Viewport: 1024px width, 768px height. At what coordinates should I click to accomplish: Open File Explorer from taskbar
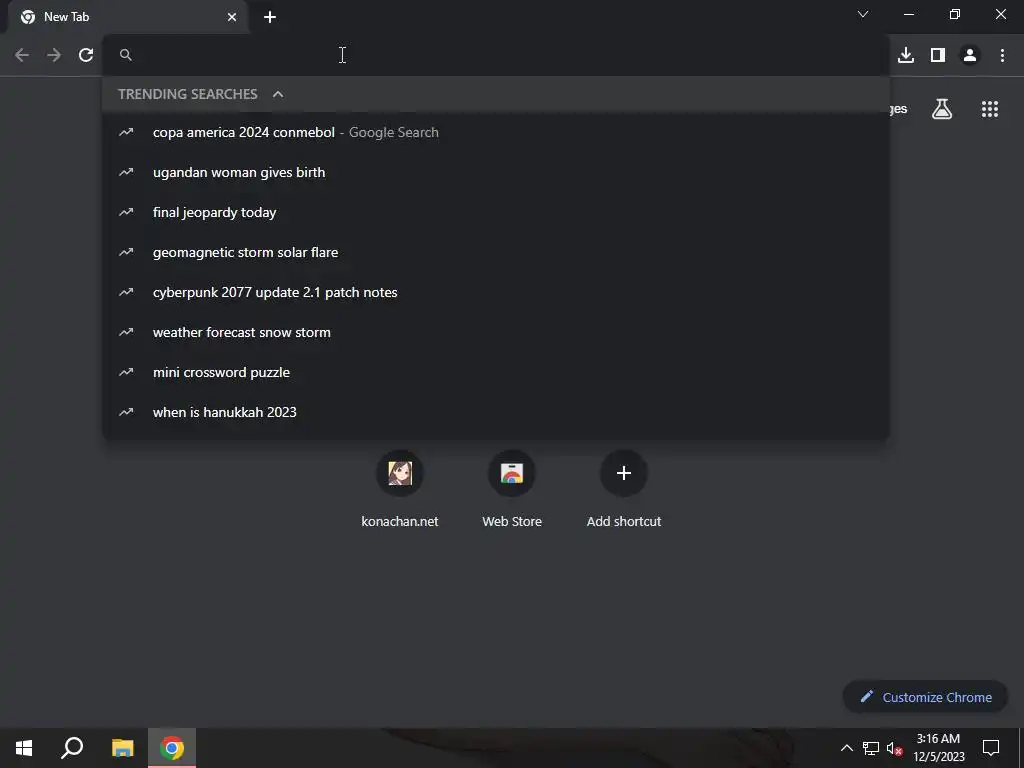(x=122, y=748)
